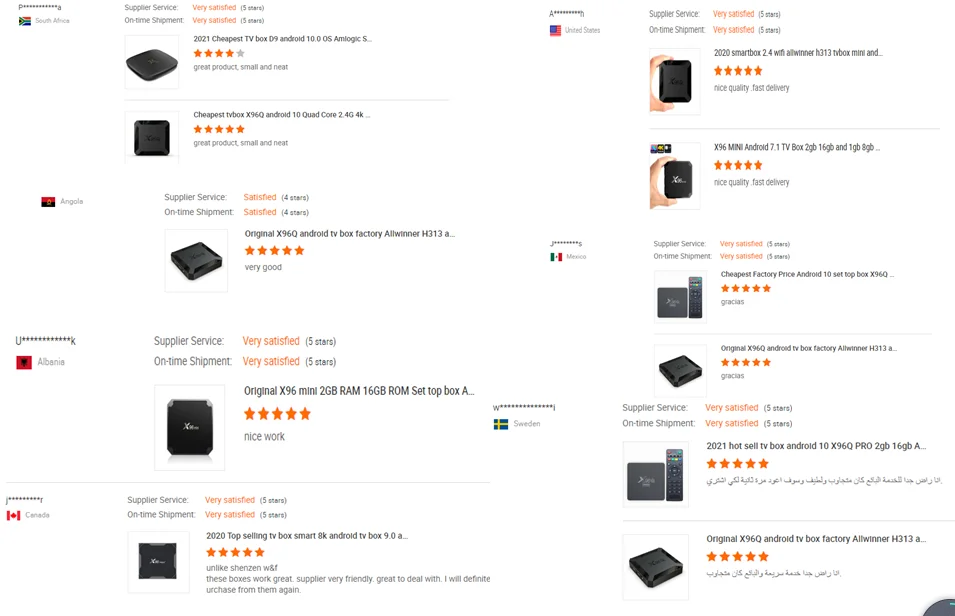The height and width of the screenshot is (616, 955).
Task: Open the 2020 Top selling tv box thumbnail
Action: tap(158, 562)
